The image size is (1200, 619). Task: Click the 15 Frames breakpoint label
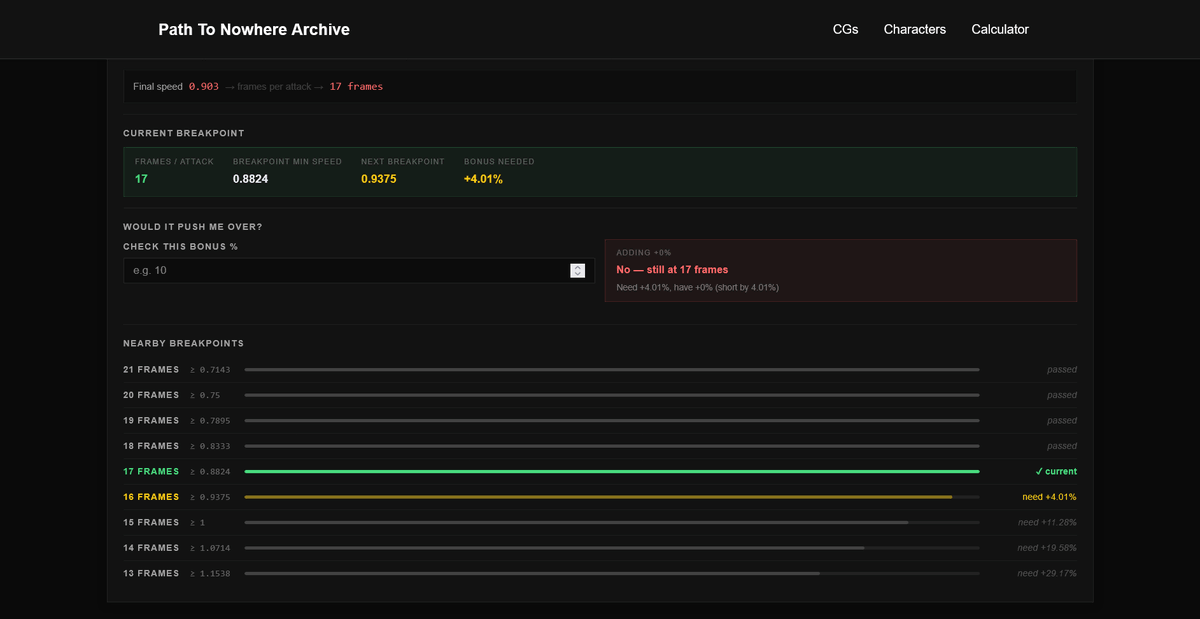[x=151, y=522]
